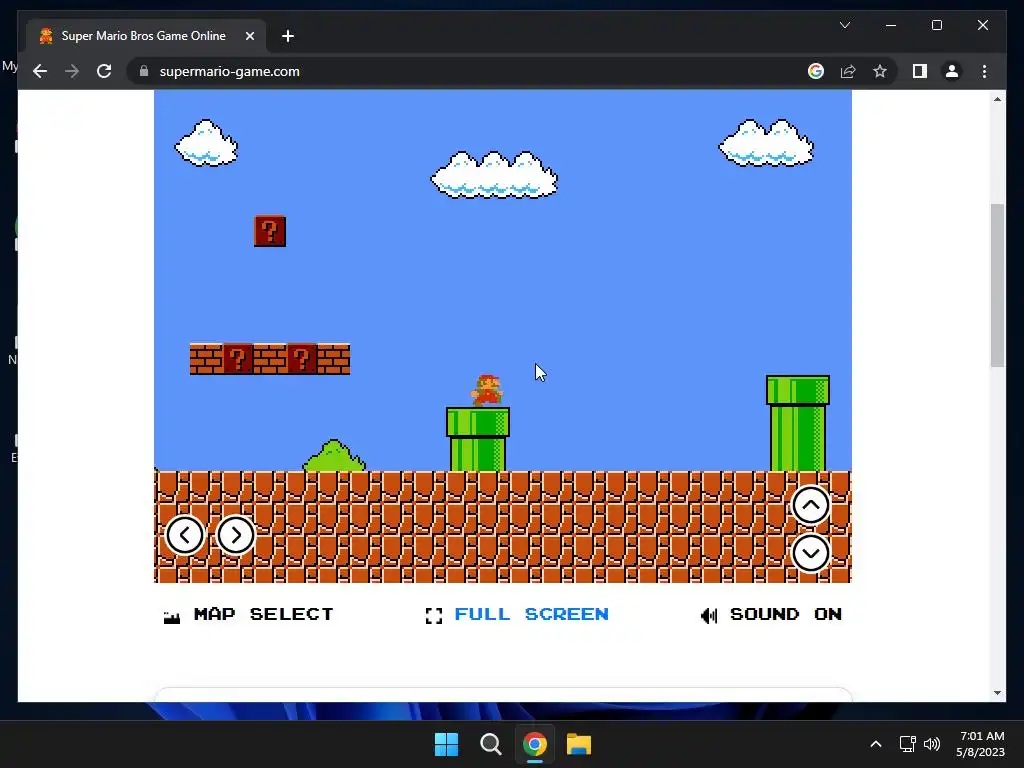View site information lock icon
The height and width of the screenshot is (768, 1024).
(144, 71)
